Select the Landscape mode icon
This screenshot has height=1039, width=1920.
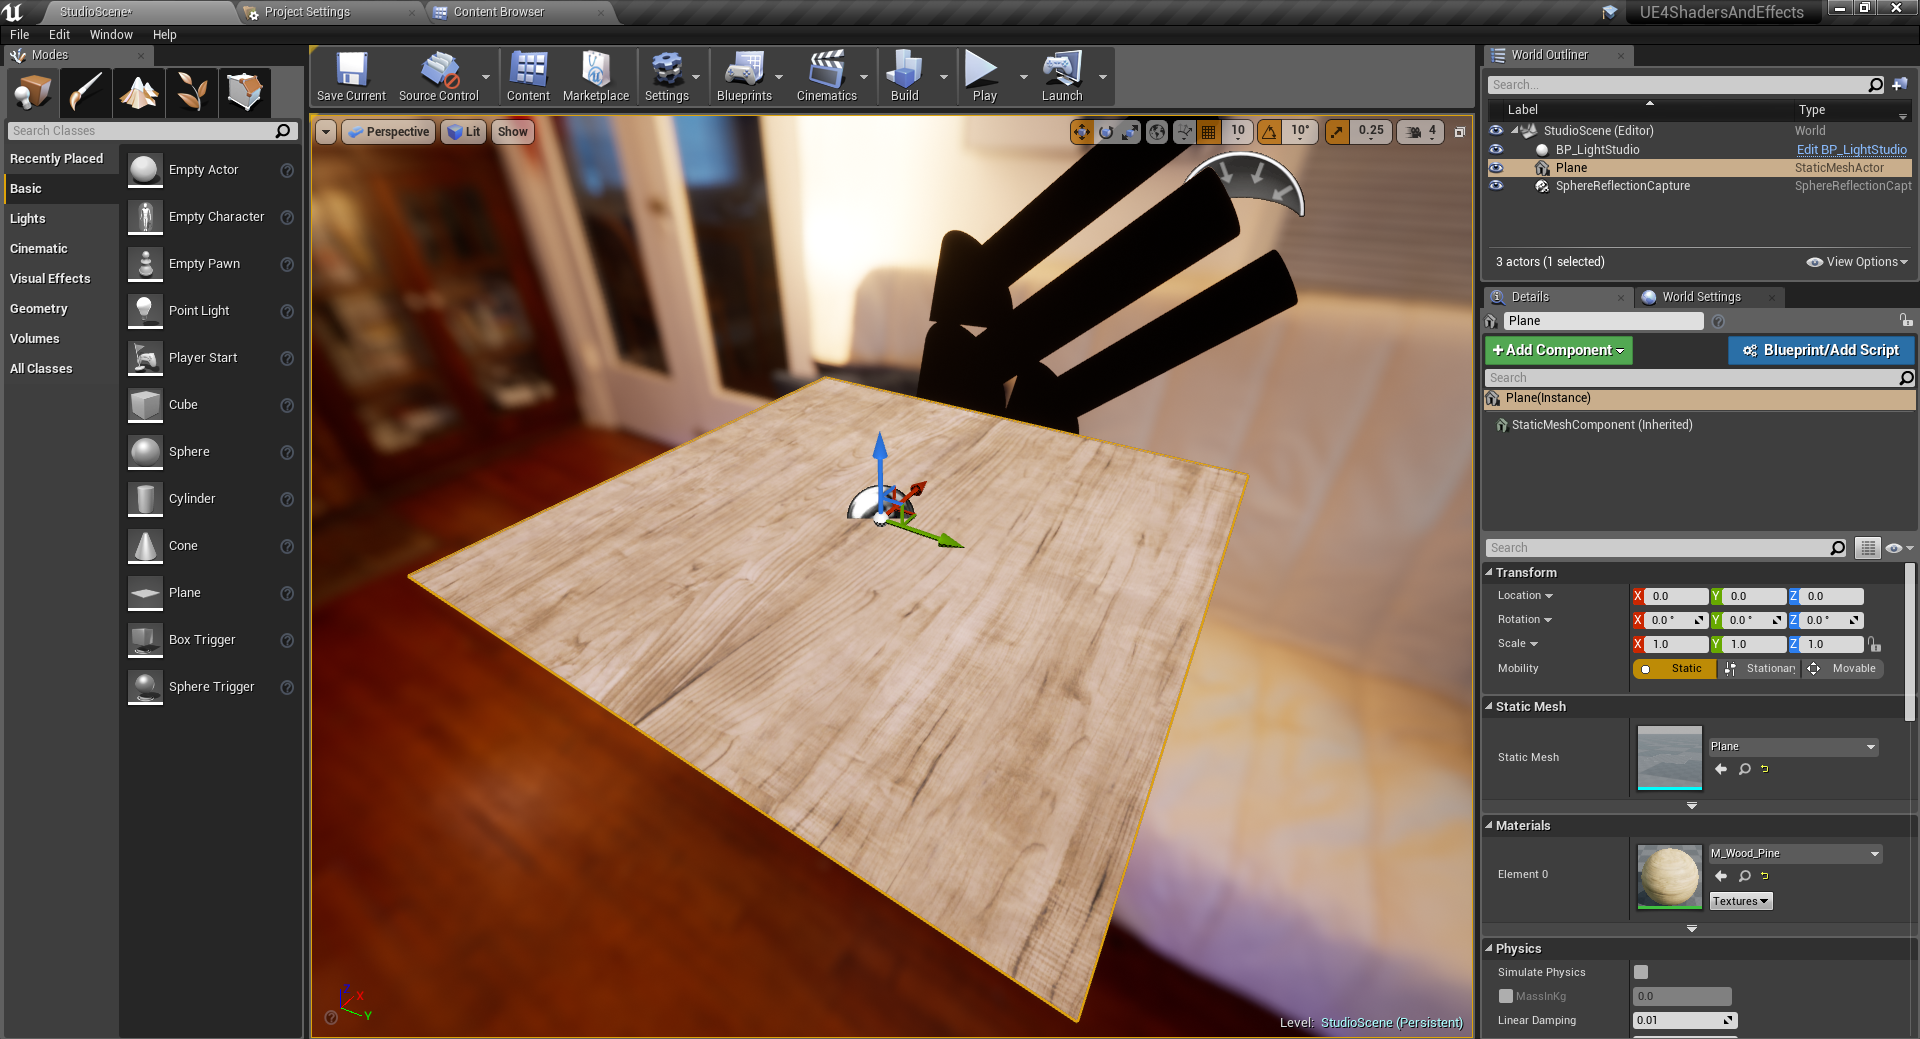tap(139, 92)
